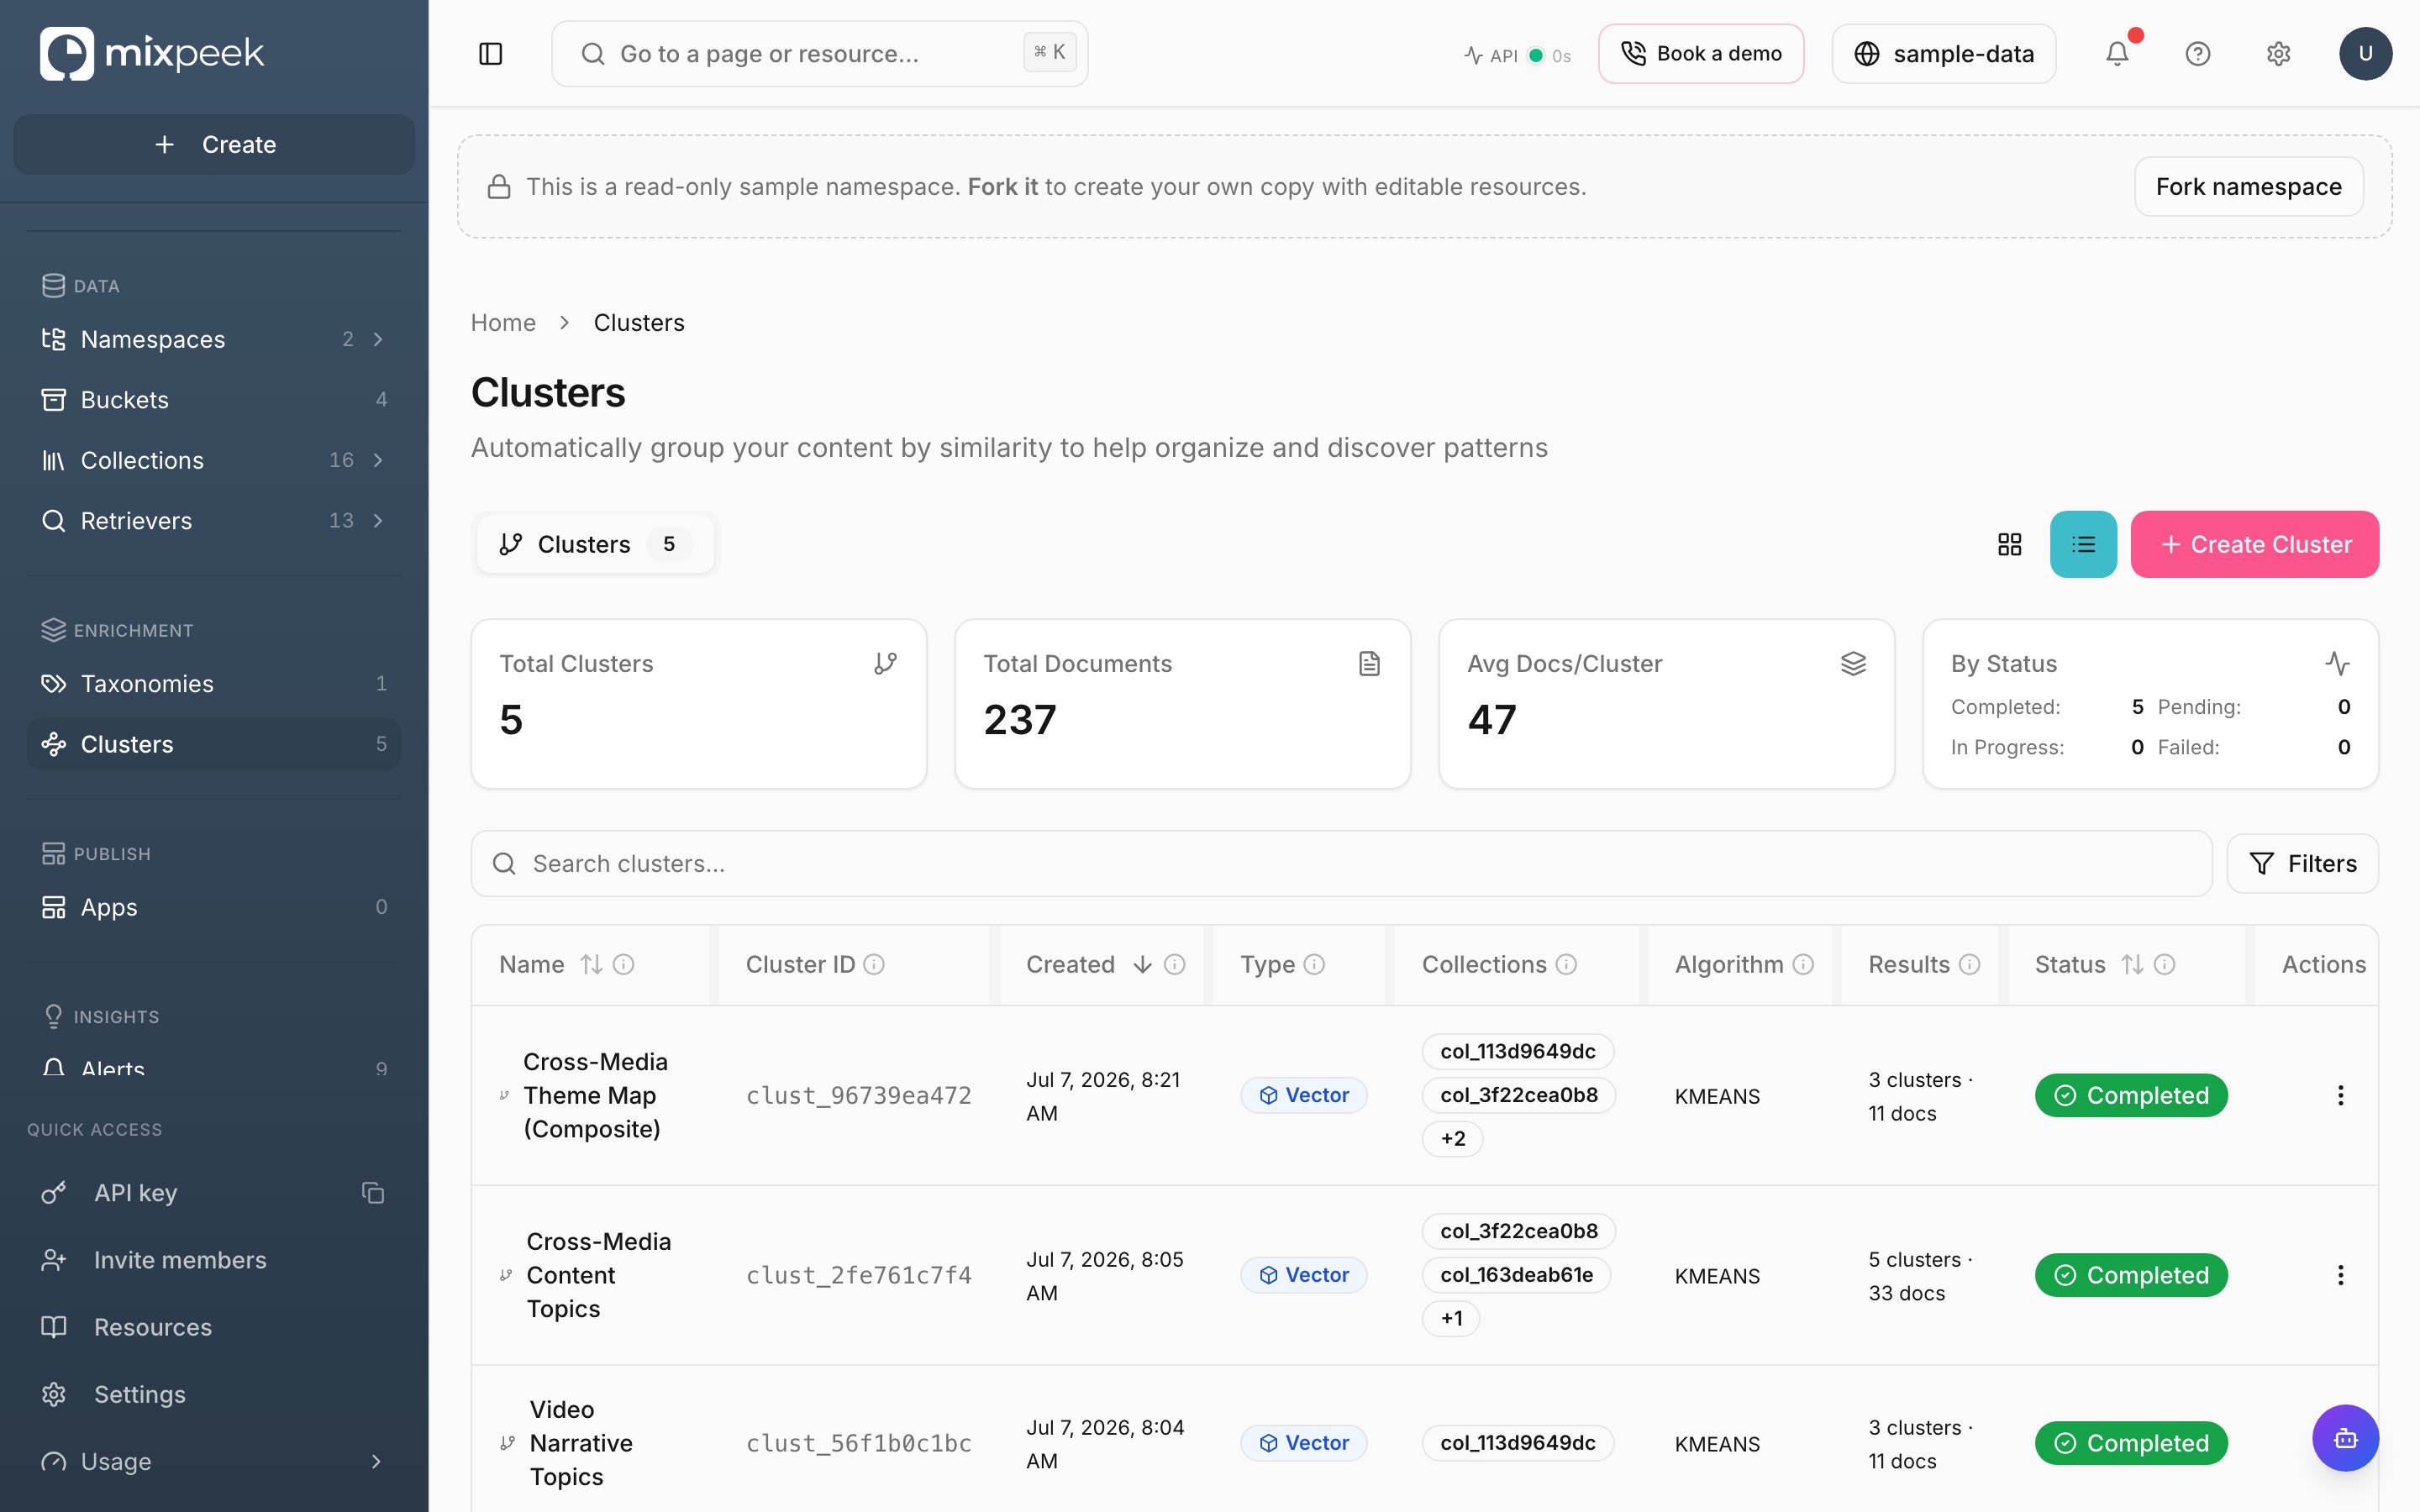Viewport: 2420px width, 1512px height.
Task: Click the API status activity indicator
Action: click(x=1517, y=55)
